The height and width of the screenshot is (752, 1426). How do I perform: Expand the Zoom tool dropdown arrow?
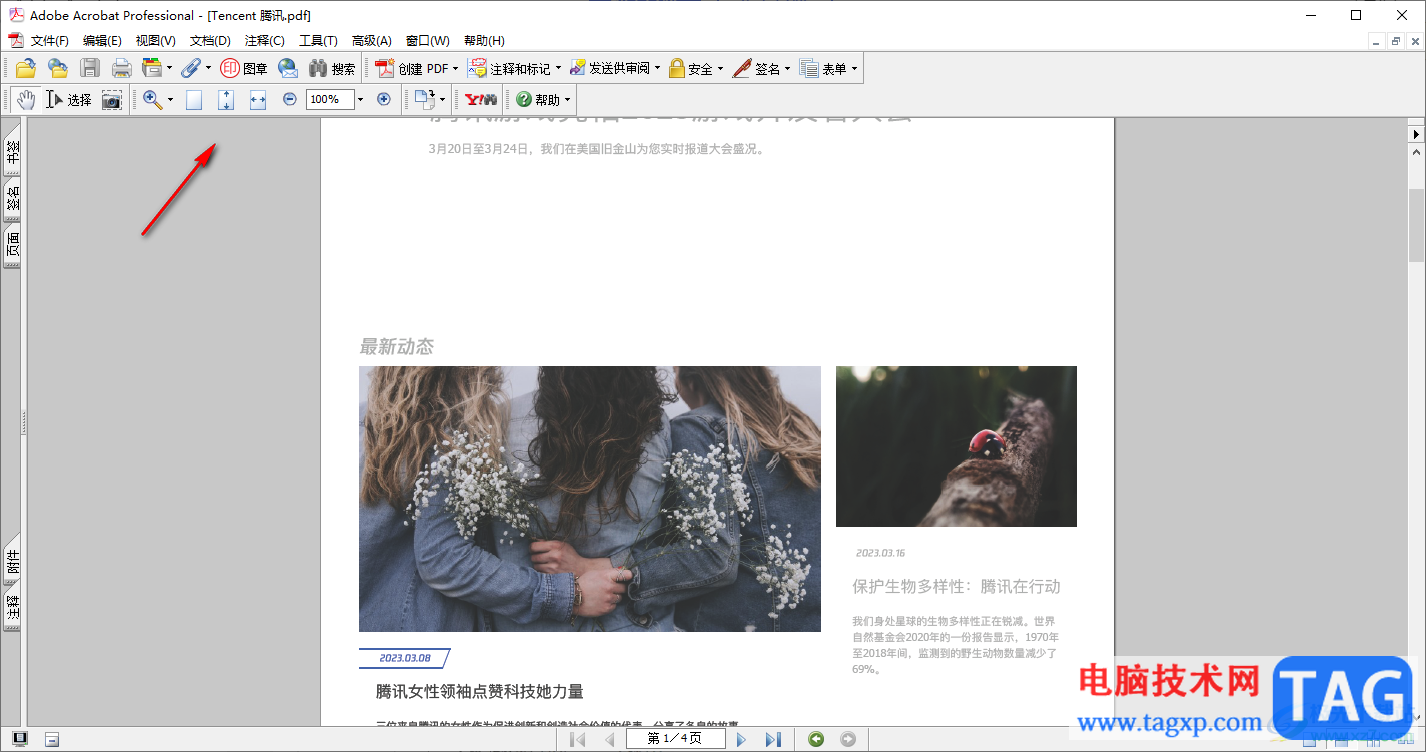(x=170, y=99)
